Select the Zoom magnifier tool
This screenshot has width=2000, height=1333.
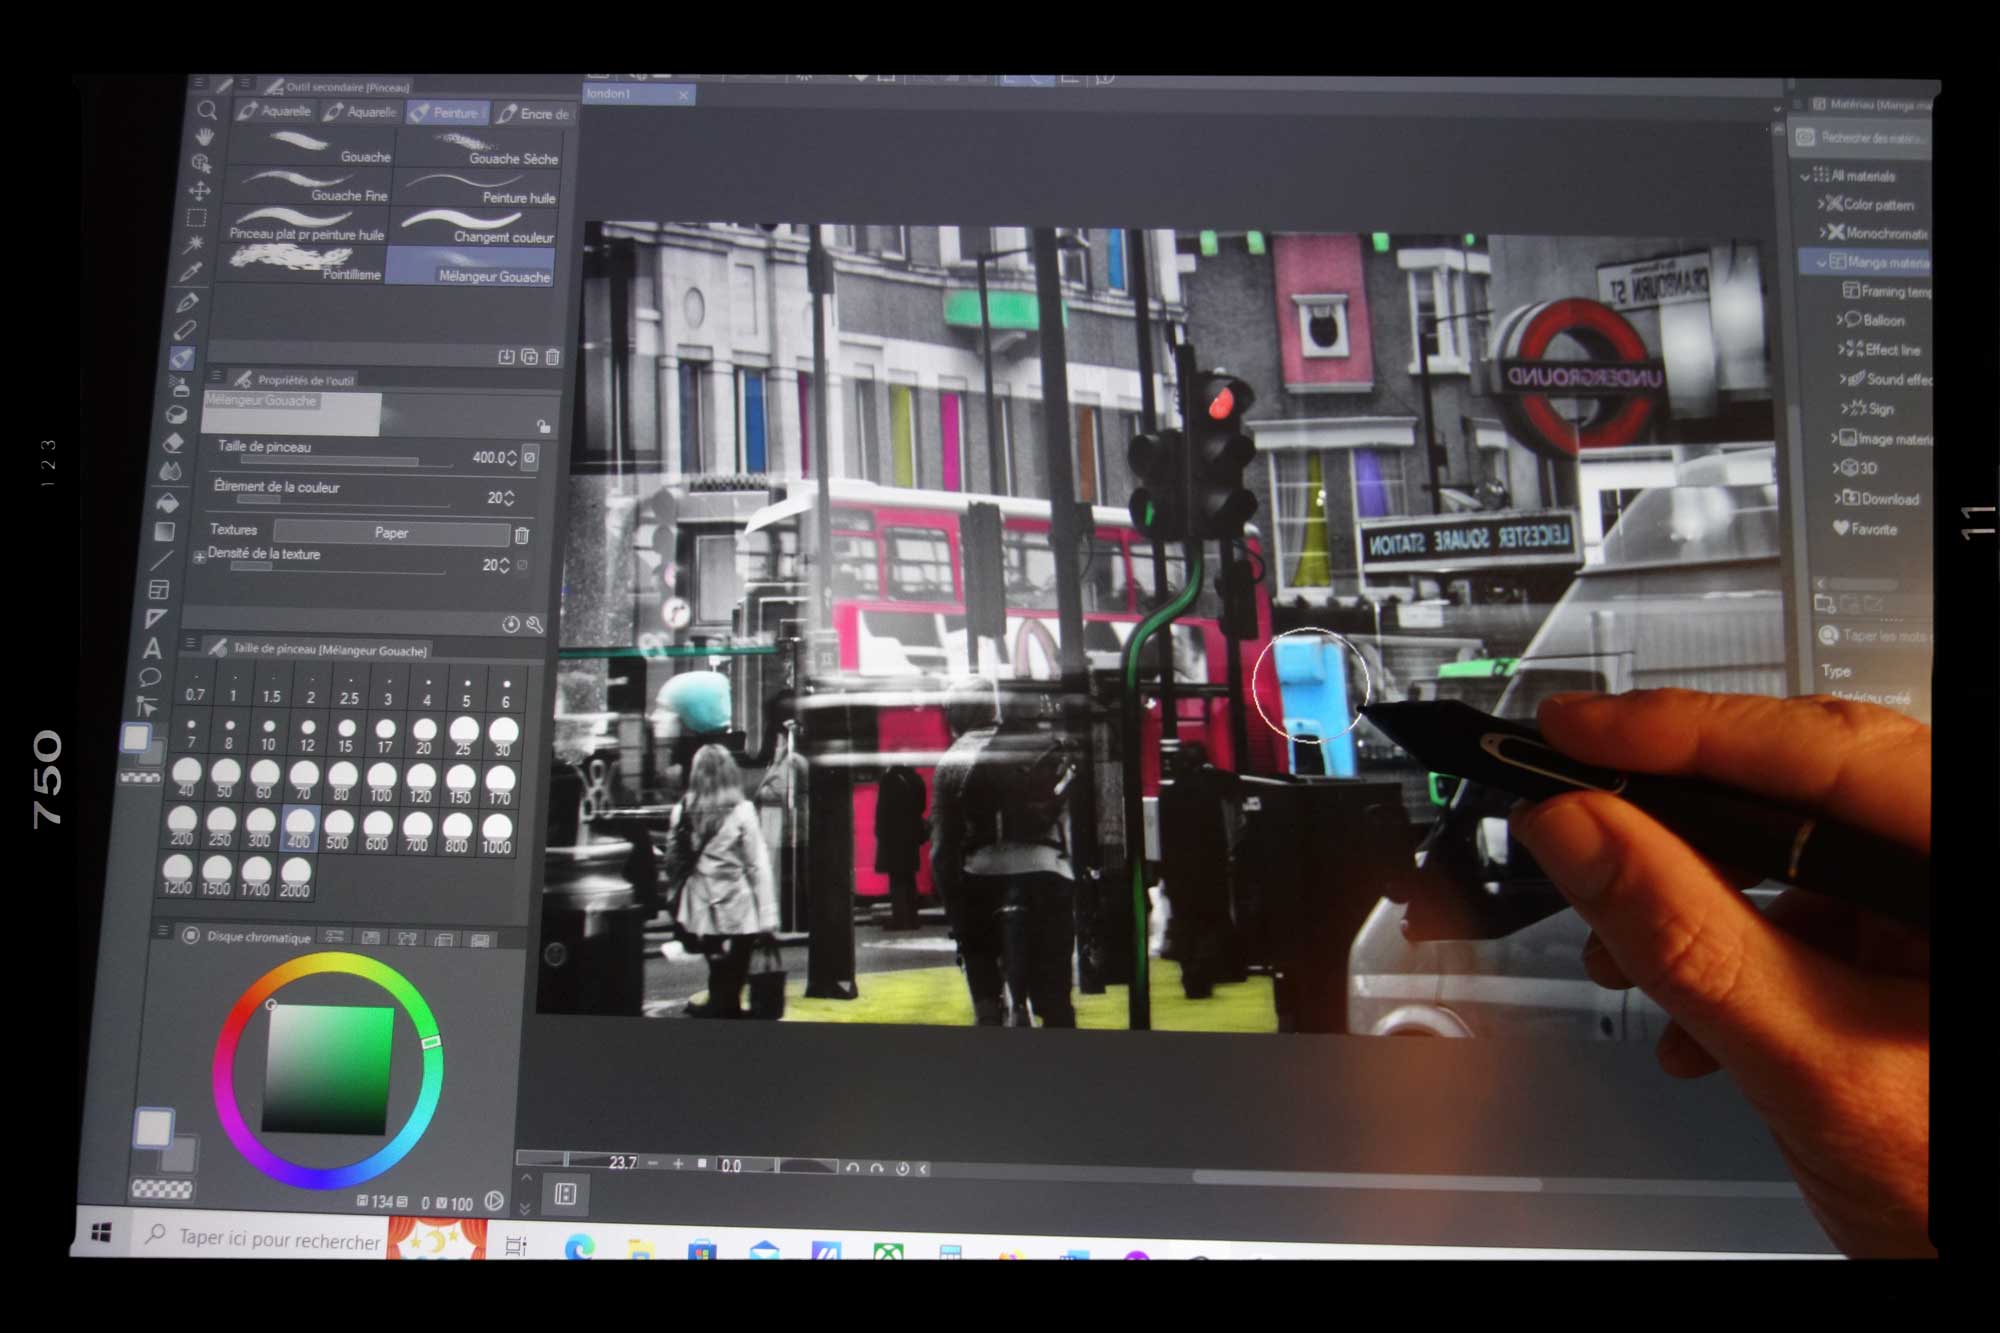coord(207,110)
